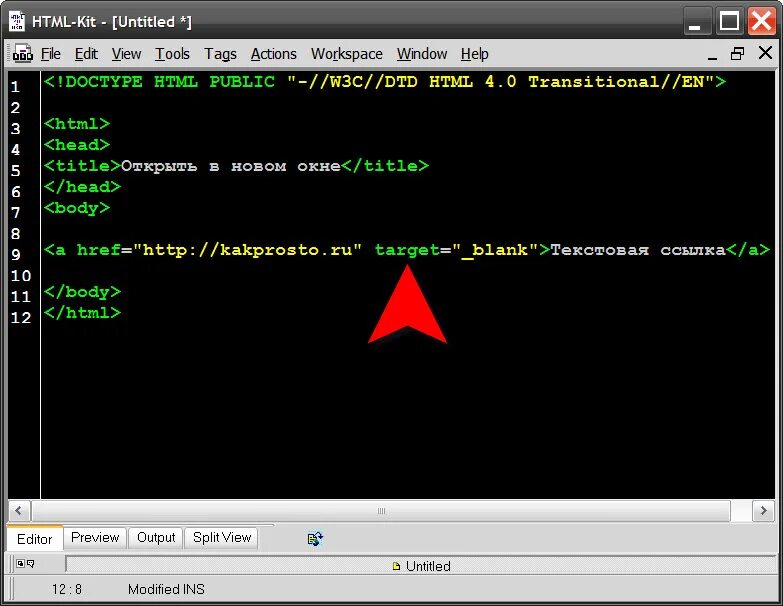Click the refresh document icon beside Split View
Image resolution: width=783 pixels, height=606 pixels.
315,539
